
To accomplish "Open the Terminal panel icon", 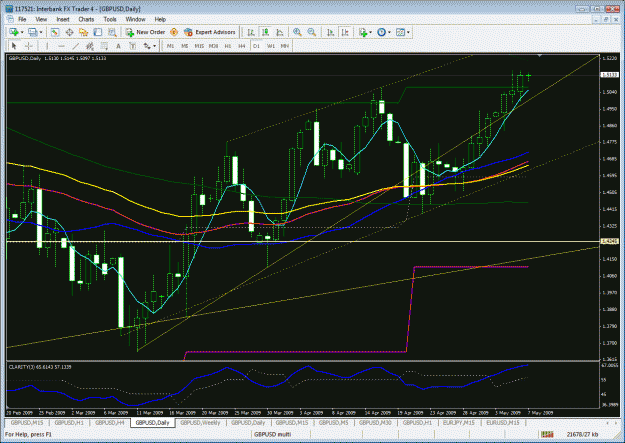I will (98, 32).
